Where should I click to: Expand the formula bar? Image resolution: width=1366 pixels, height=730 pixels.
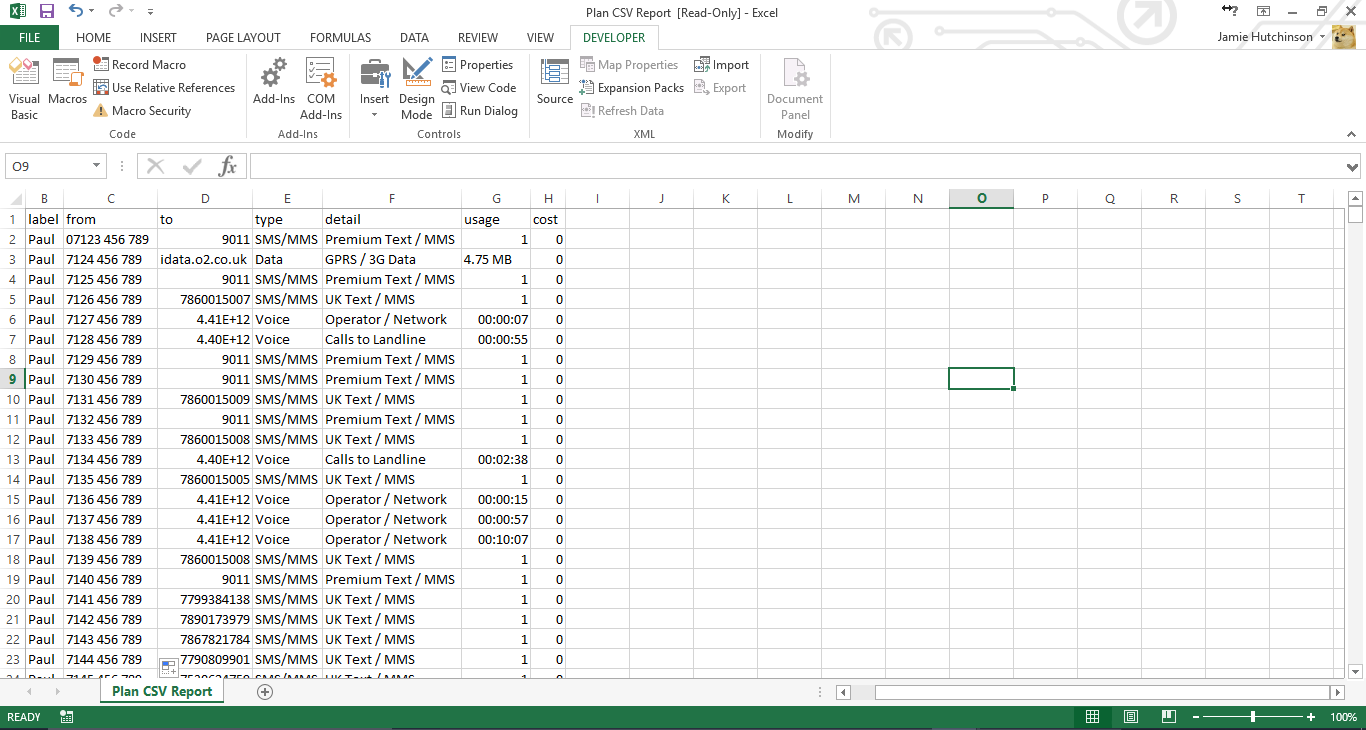(1353, 166)
